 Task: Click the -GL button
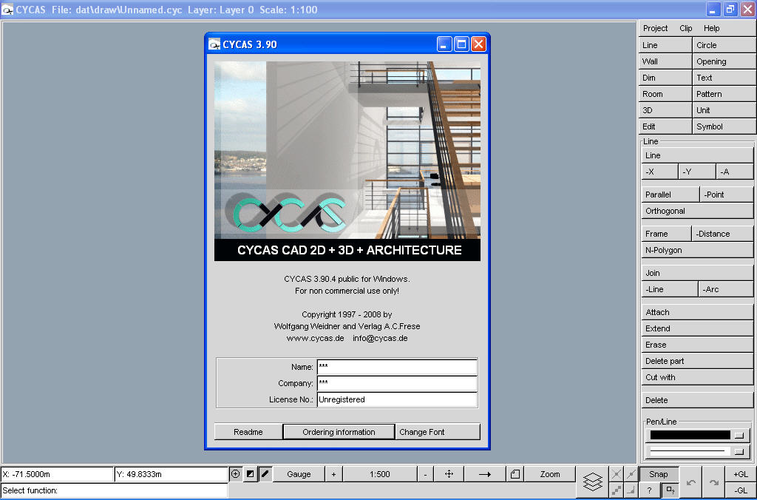741,490
